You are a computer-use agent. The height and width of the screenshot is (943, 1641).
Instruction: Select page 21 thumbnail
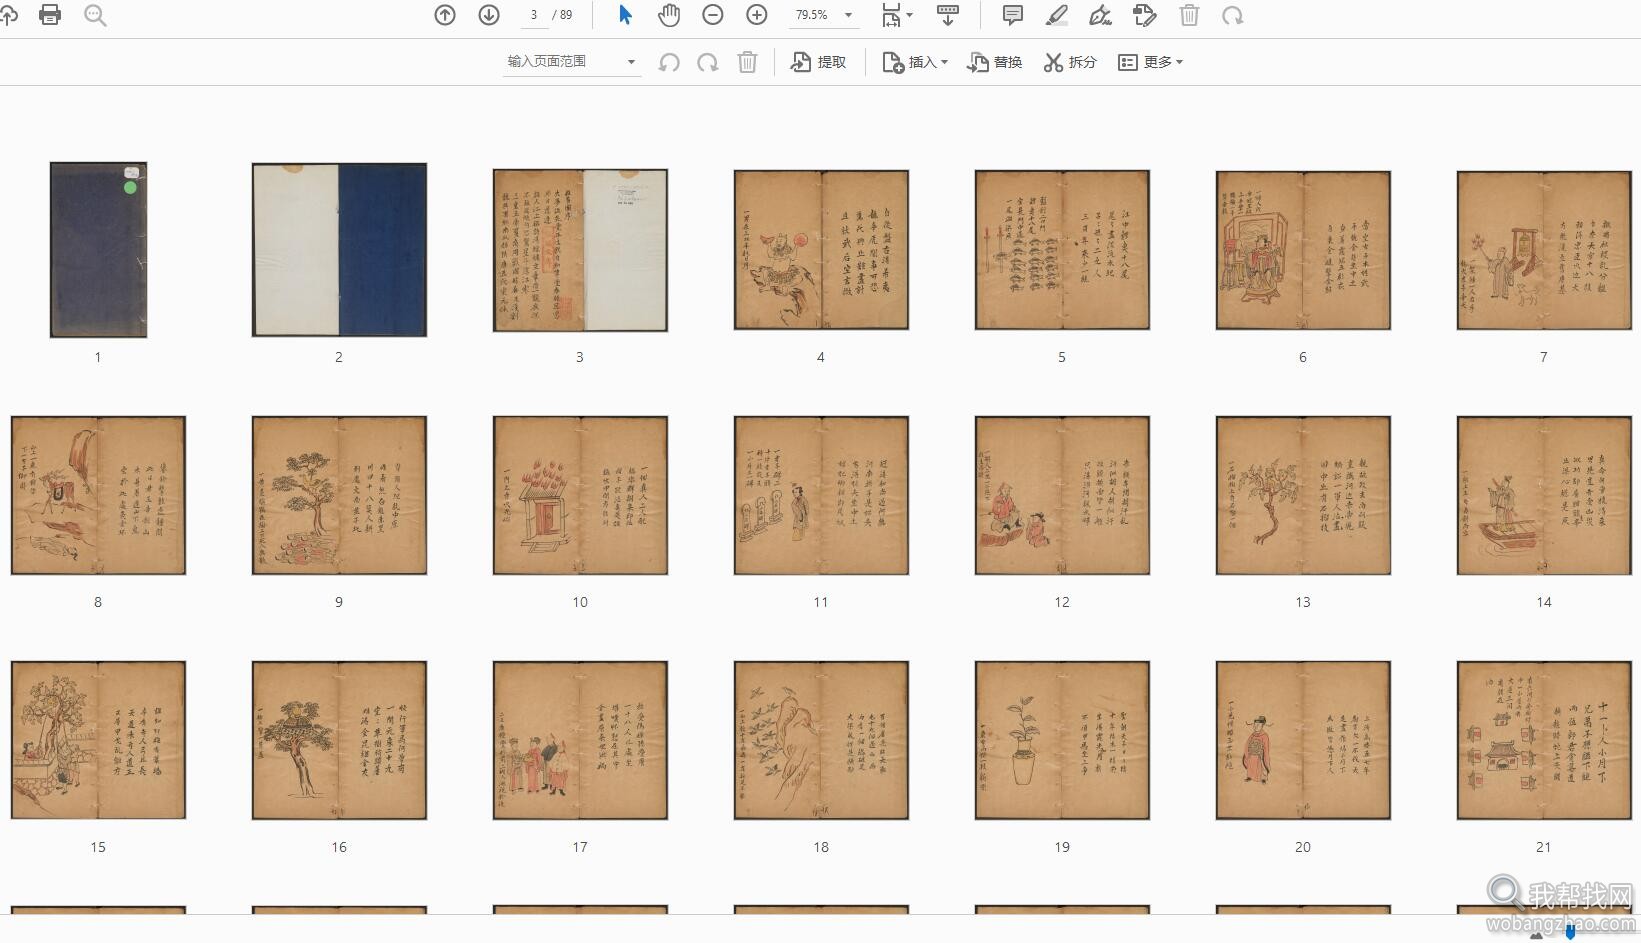1544,740
